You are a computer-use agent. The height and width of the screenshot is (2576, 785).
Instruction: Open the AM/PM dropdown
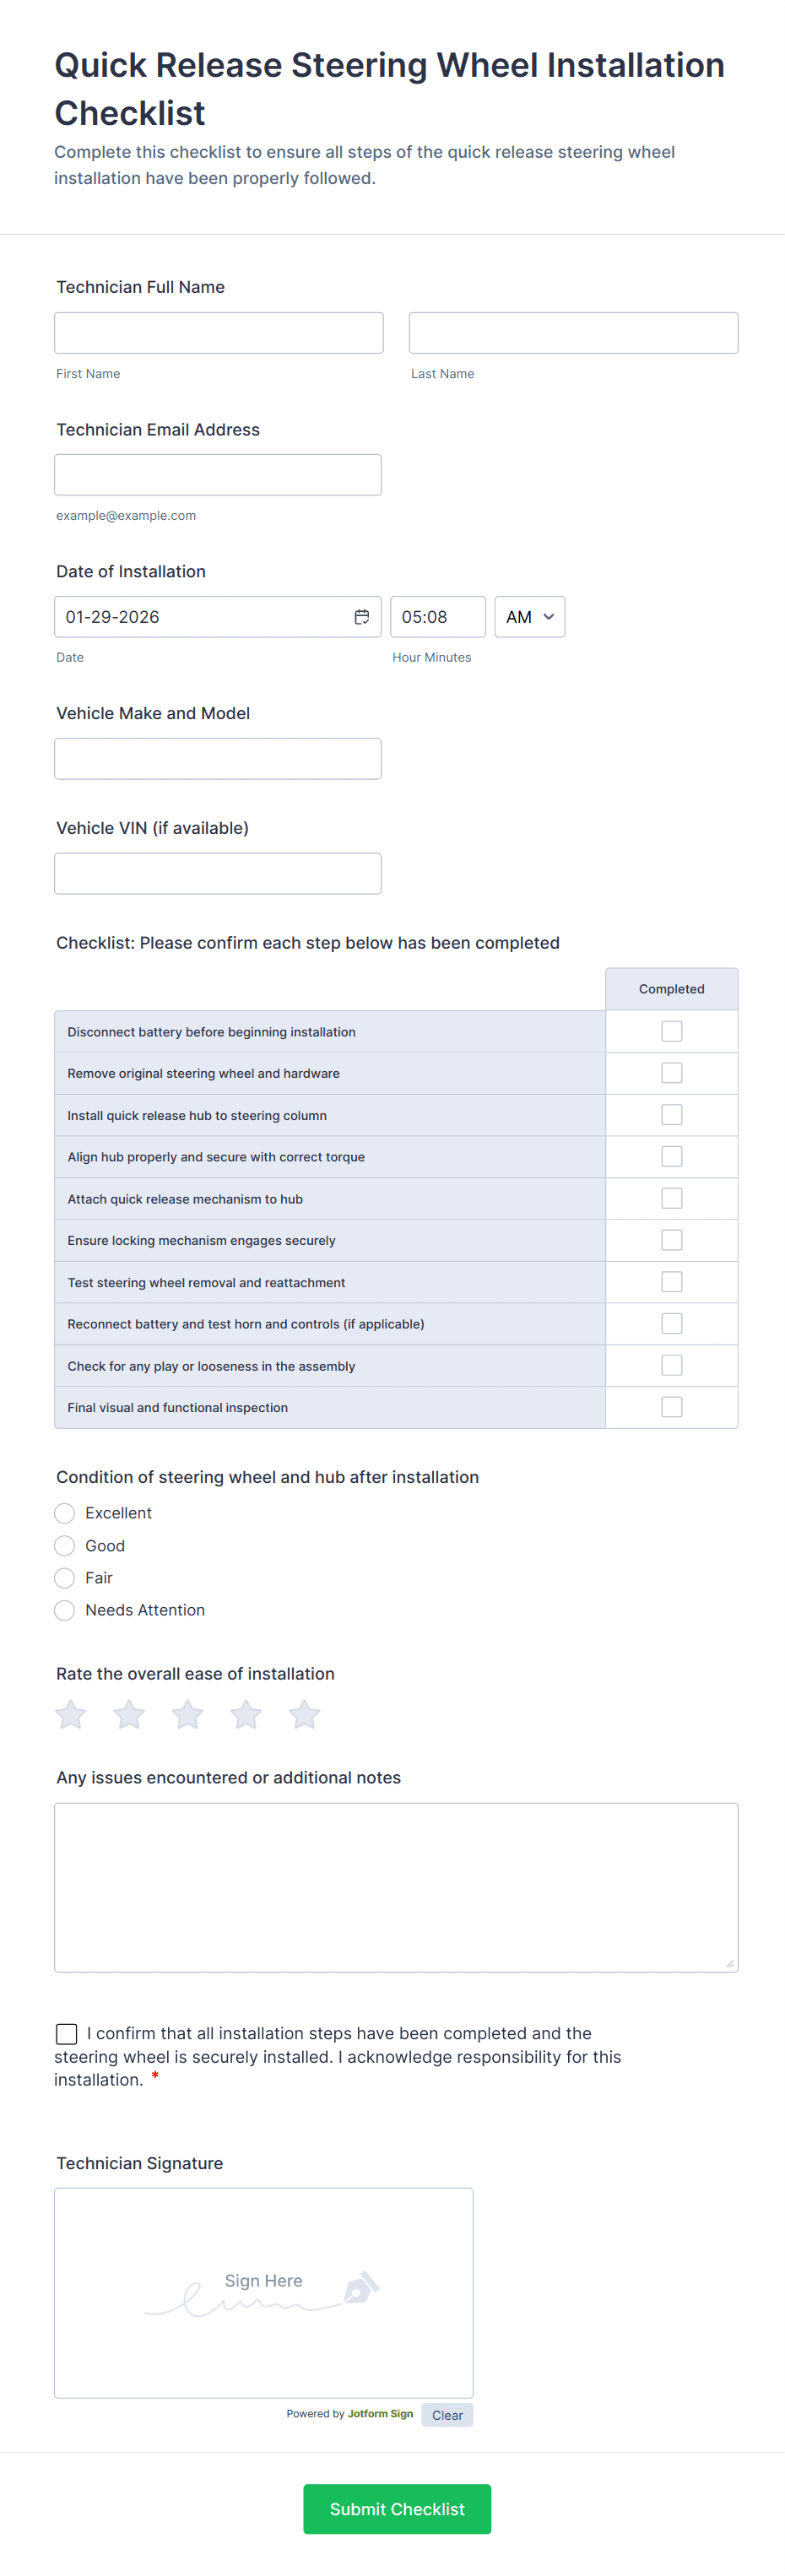coord(529,617)
